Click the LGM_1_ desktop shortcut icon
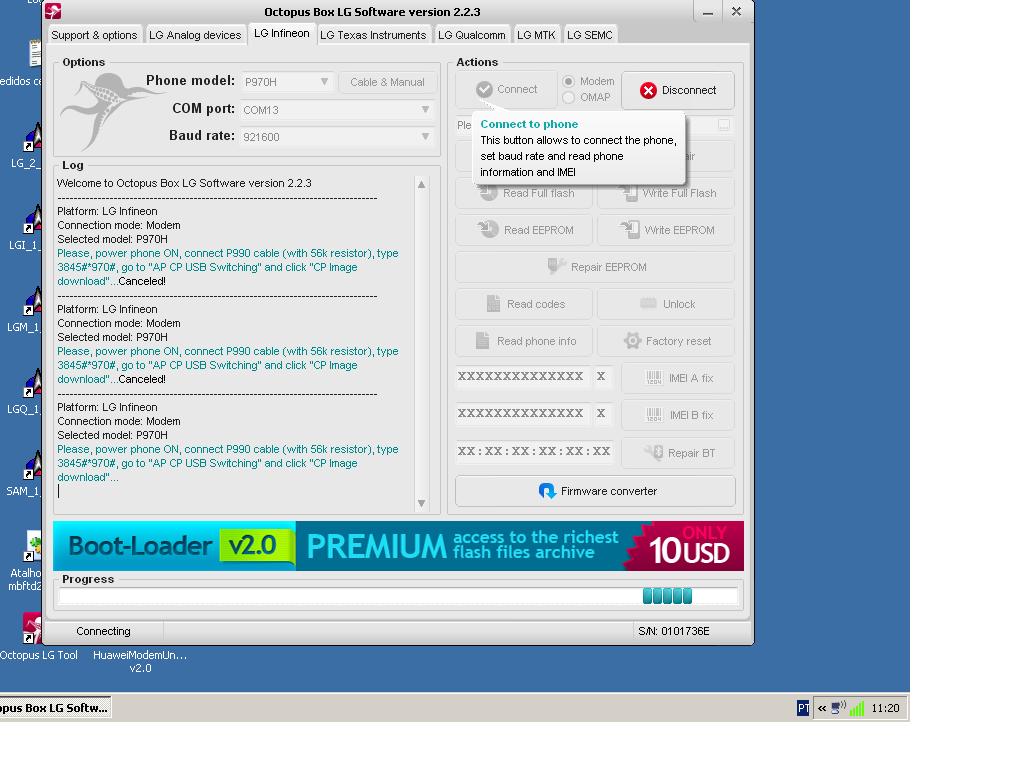1024x768 pixels. tap(32, 301)
